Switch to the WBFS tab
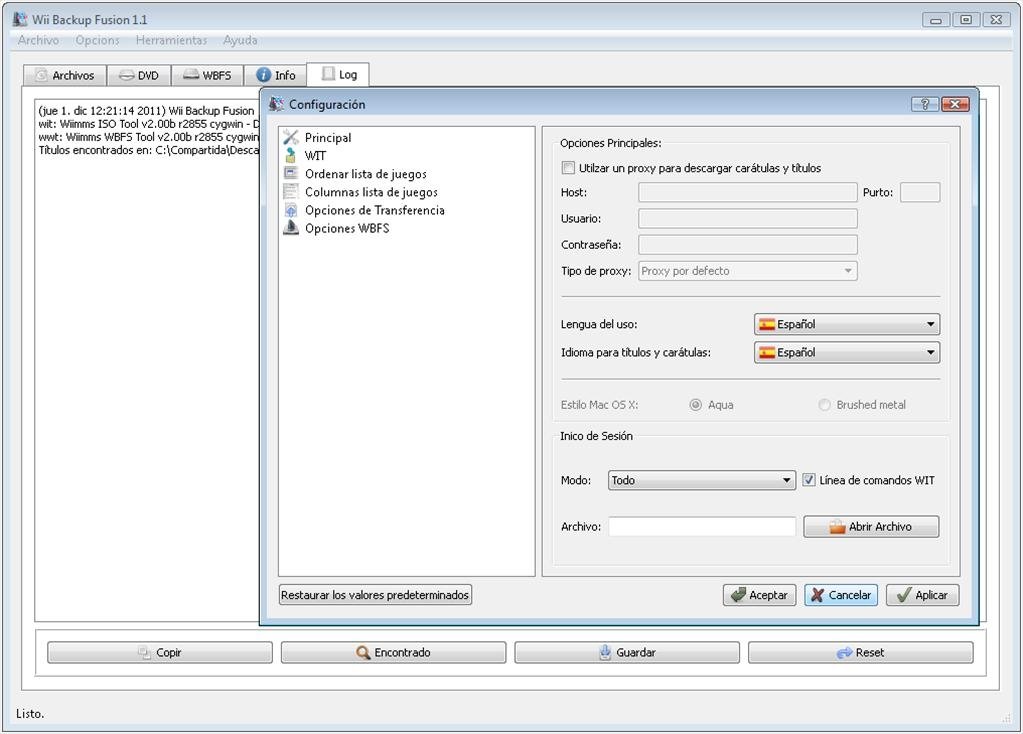Image resolution: width=1023 pixels, height=734 pixels. [x=207, y=76]
